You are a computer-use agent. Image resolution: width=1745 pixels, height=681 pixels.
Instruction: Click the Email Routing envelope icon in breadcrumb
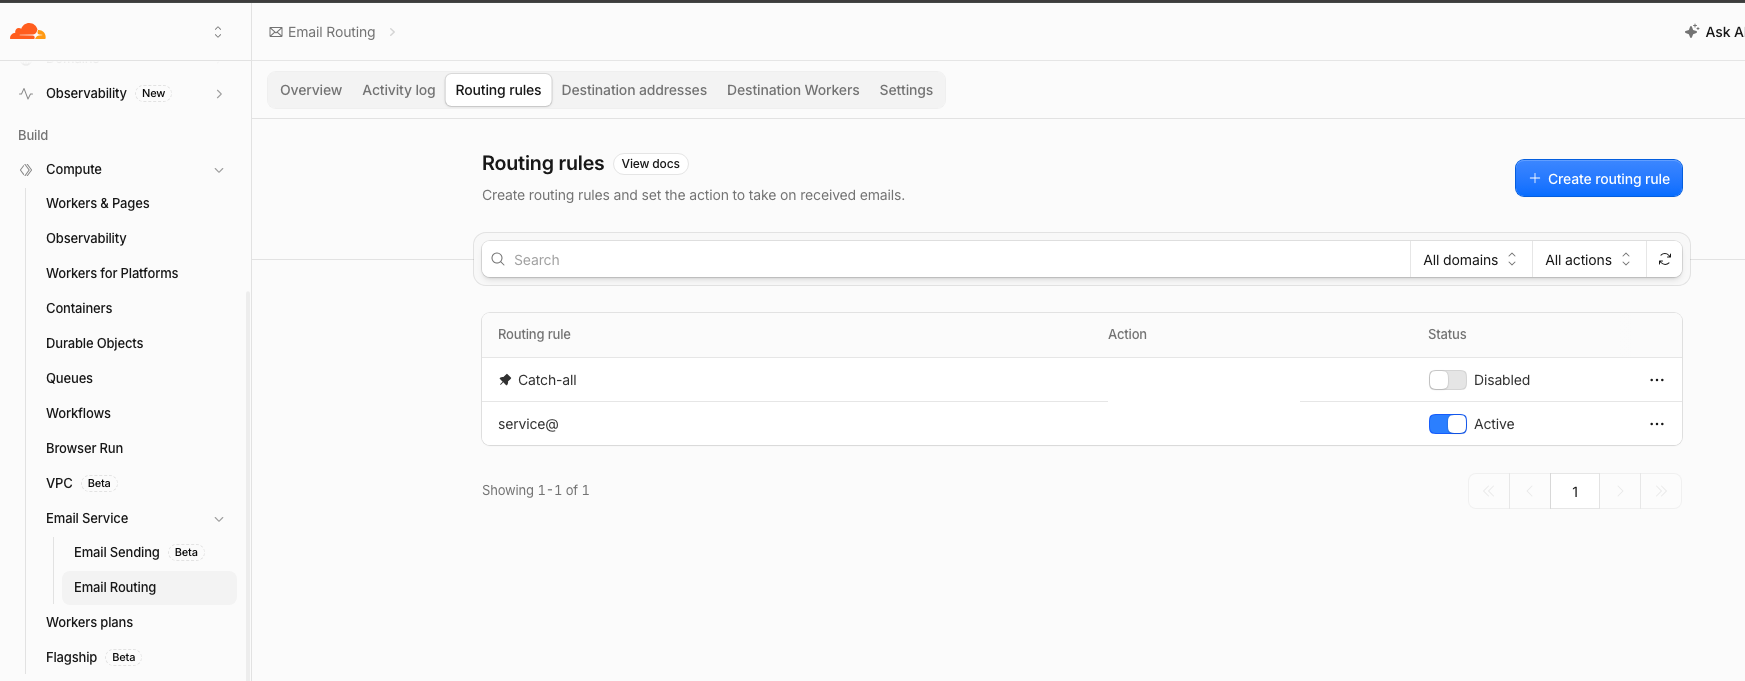[276, 32]
